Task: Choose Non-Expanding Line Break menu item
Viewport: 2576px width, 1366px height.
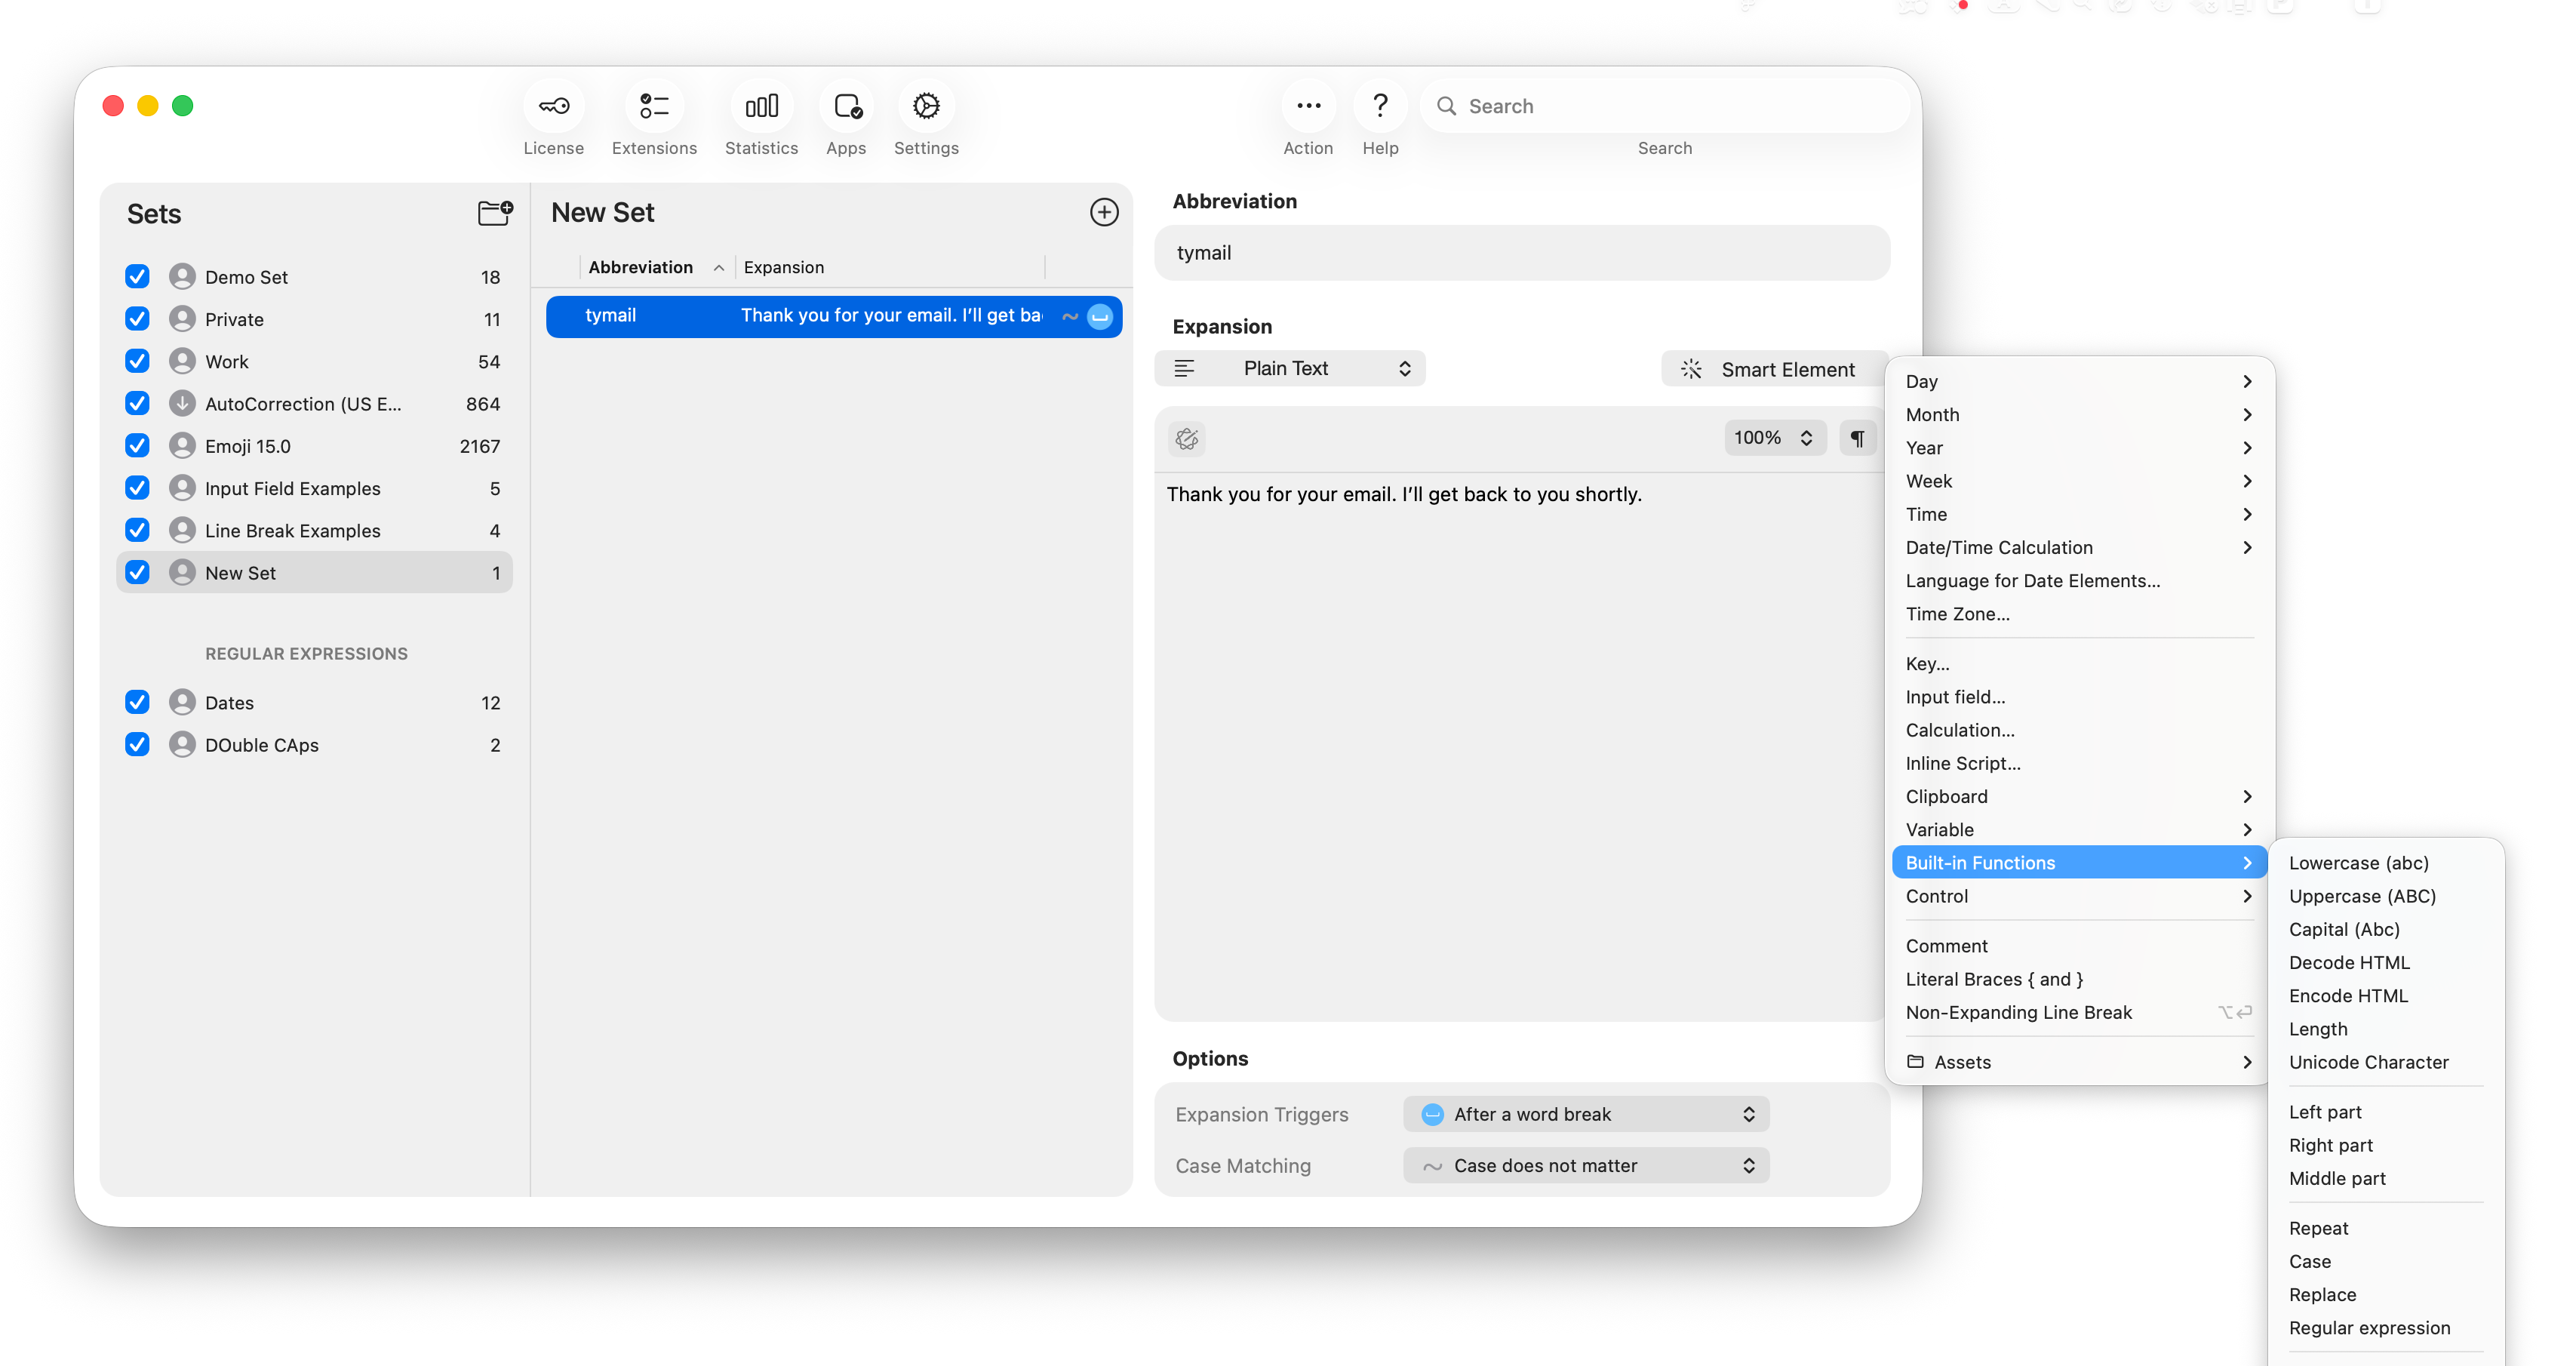Action: (2019, 1012)
